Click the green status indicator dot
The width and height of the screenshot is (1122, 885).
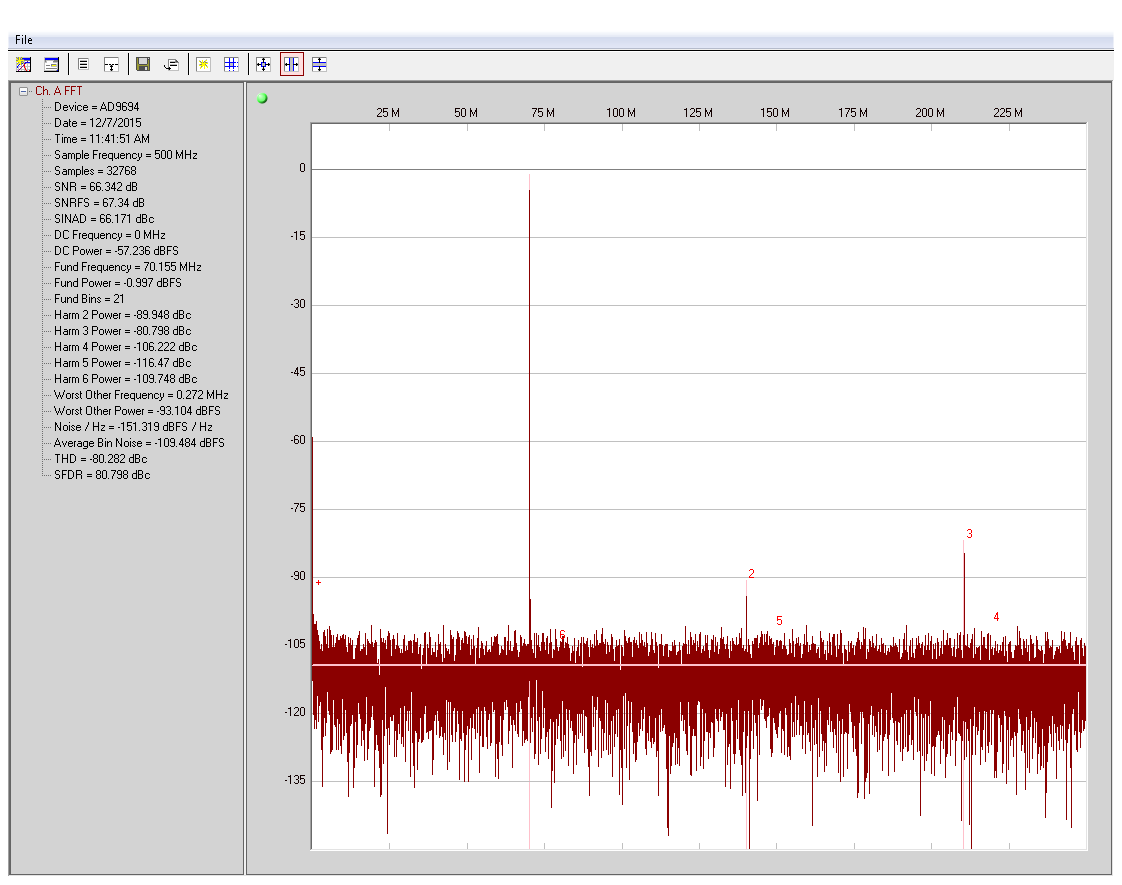click(x=262, y=98)
